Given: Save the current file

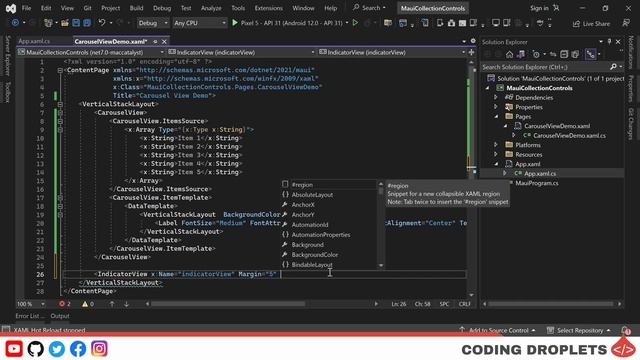Looking at the screenshot, I should [76, 23].
